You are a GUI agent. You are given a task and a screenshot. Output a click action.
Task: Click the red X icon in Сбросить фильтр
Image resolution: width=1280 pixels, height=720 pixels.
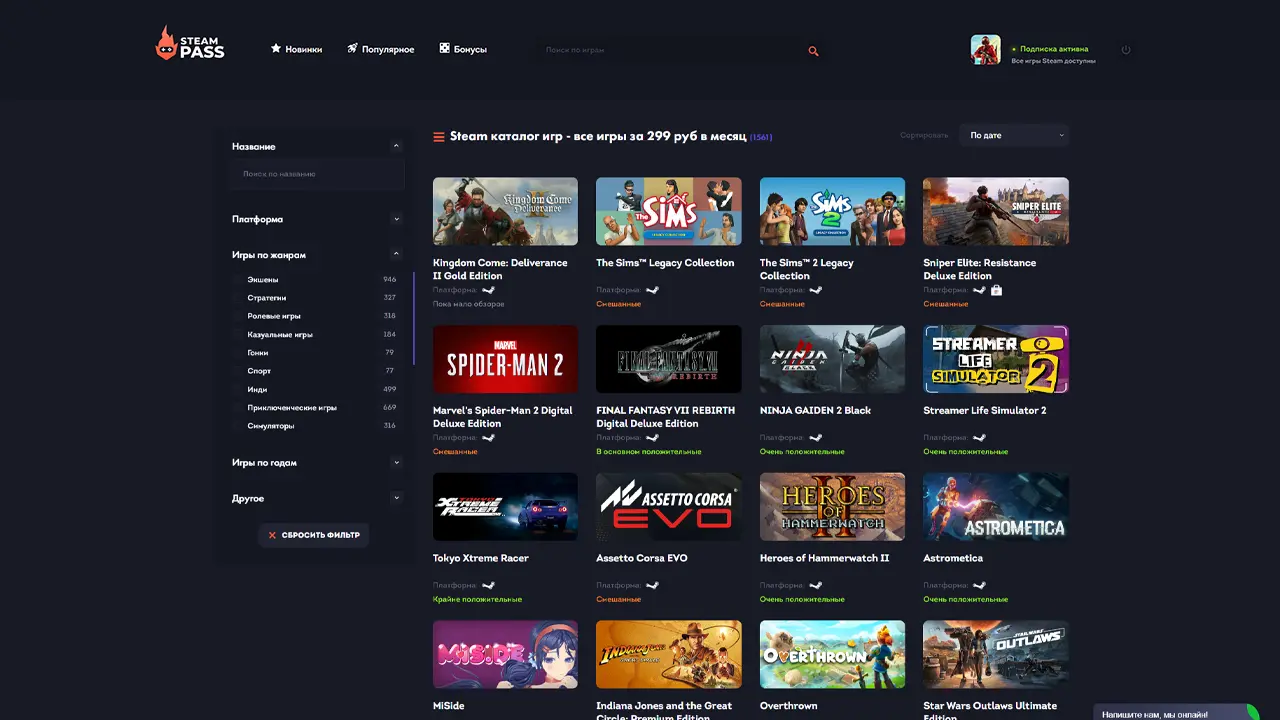272,535
